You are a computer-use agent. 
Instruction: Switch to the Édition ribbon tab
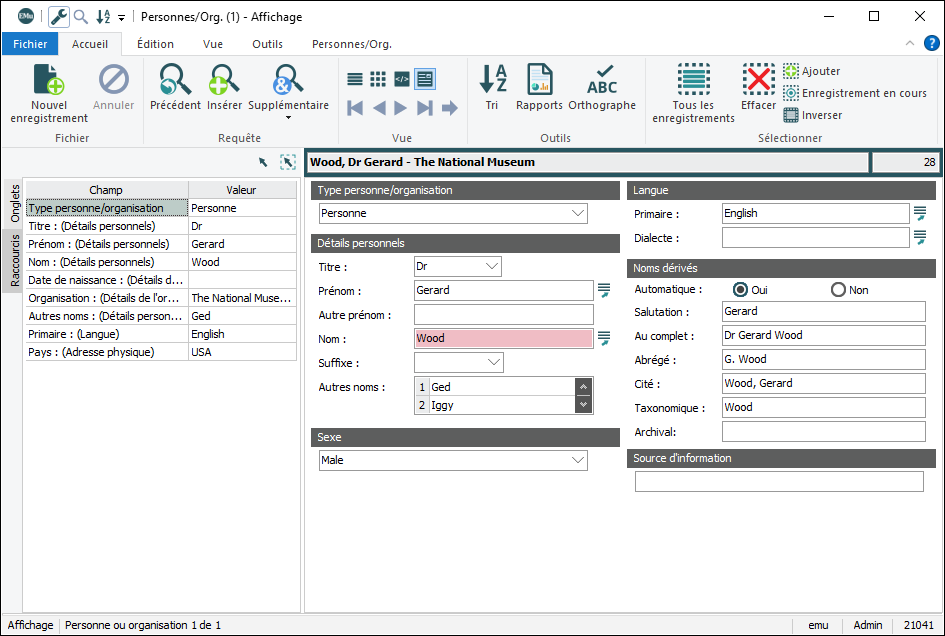[x=155, y=44]
